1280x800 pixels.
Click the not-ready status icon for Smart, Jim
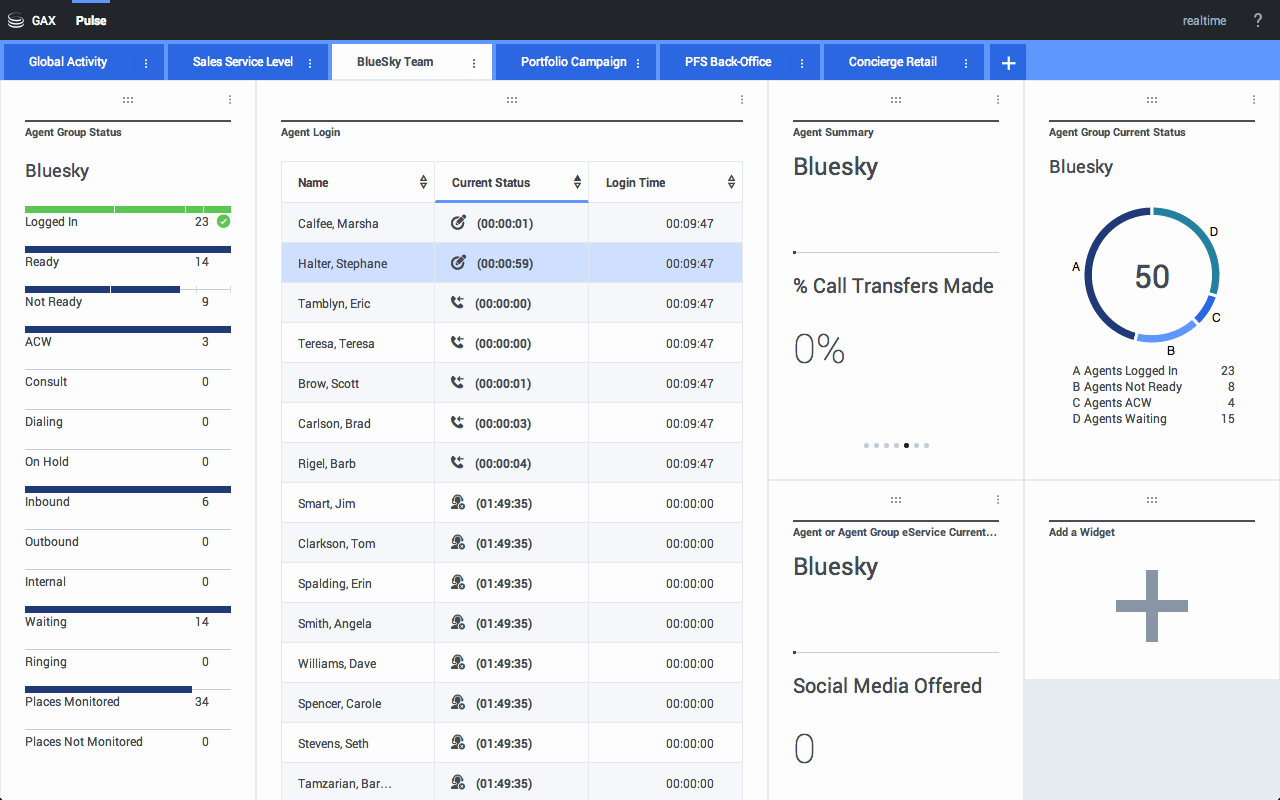(458, 503)
